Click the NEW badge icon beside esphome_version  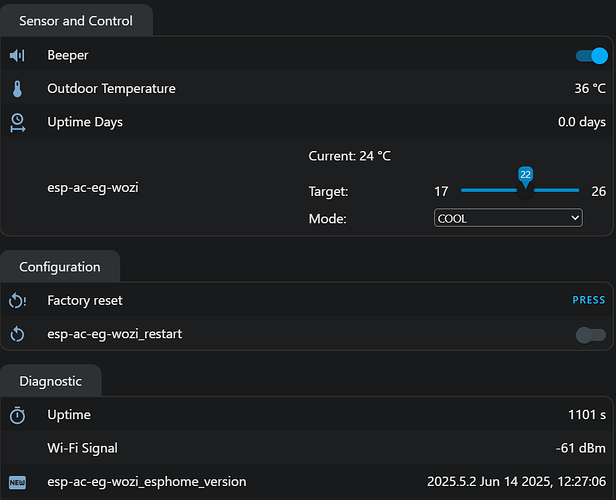pos(17,482)
